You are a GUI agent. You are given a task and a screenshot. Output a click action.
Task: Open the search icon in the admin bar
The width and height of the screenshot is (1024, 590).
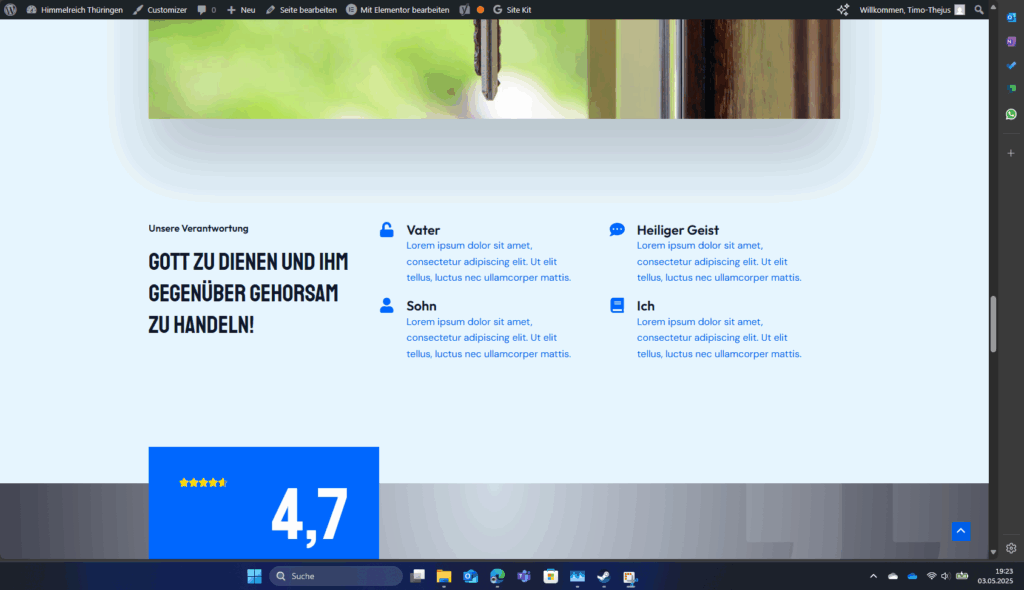(978, 9)
